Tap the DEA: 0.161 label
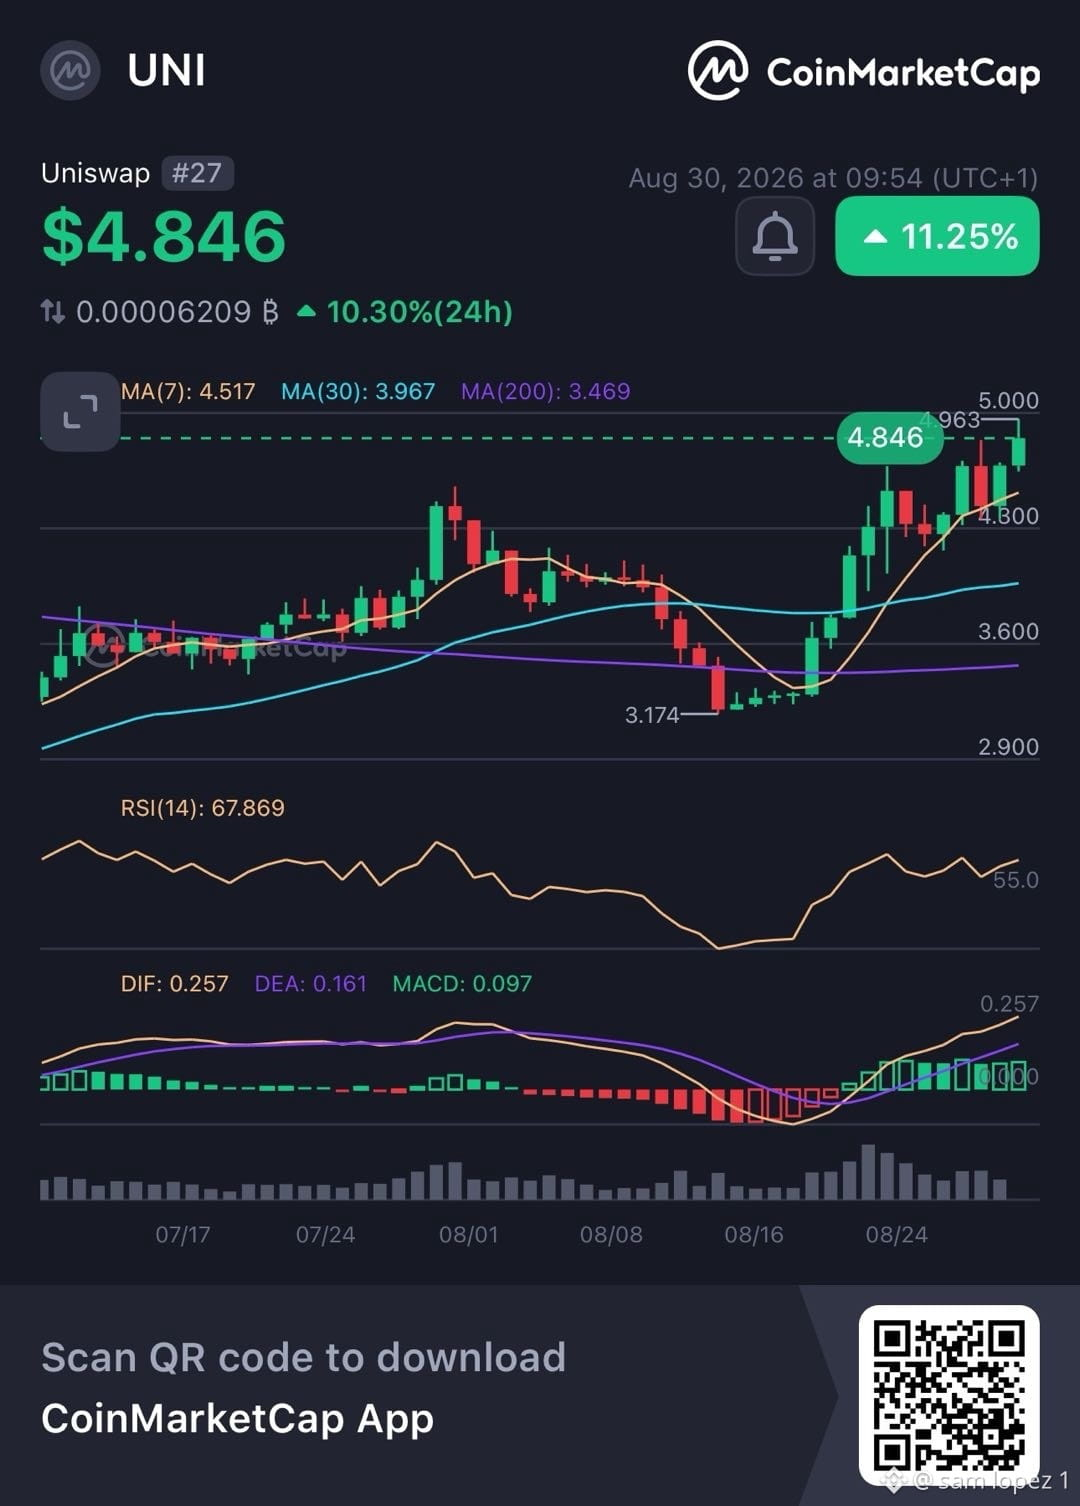Screen dimensions: 1080x1506 pyautogui.click(x=311, y=983)
